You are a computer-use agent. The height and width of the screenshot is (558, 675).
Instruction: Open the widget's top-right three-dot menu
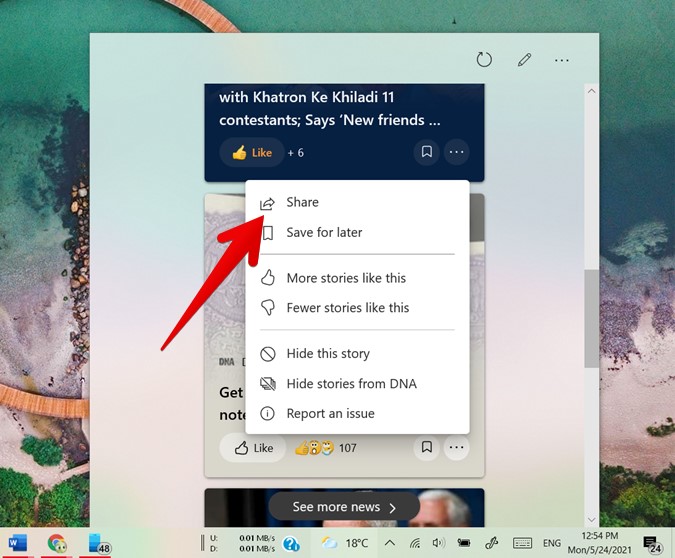562,60
